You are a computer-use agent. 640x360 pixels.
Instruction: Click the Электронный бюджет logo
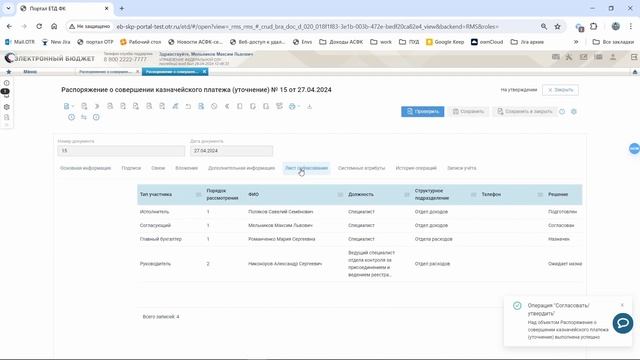[49, 58]
